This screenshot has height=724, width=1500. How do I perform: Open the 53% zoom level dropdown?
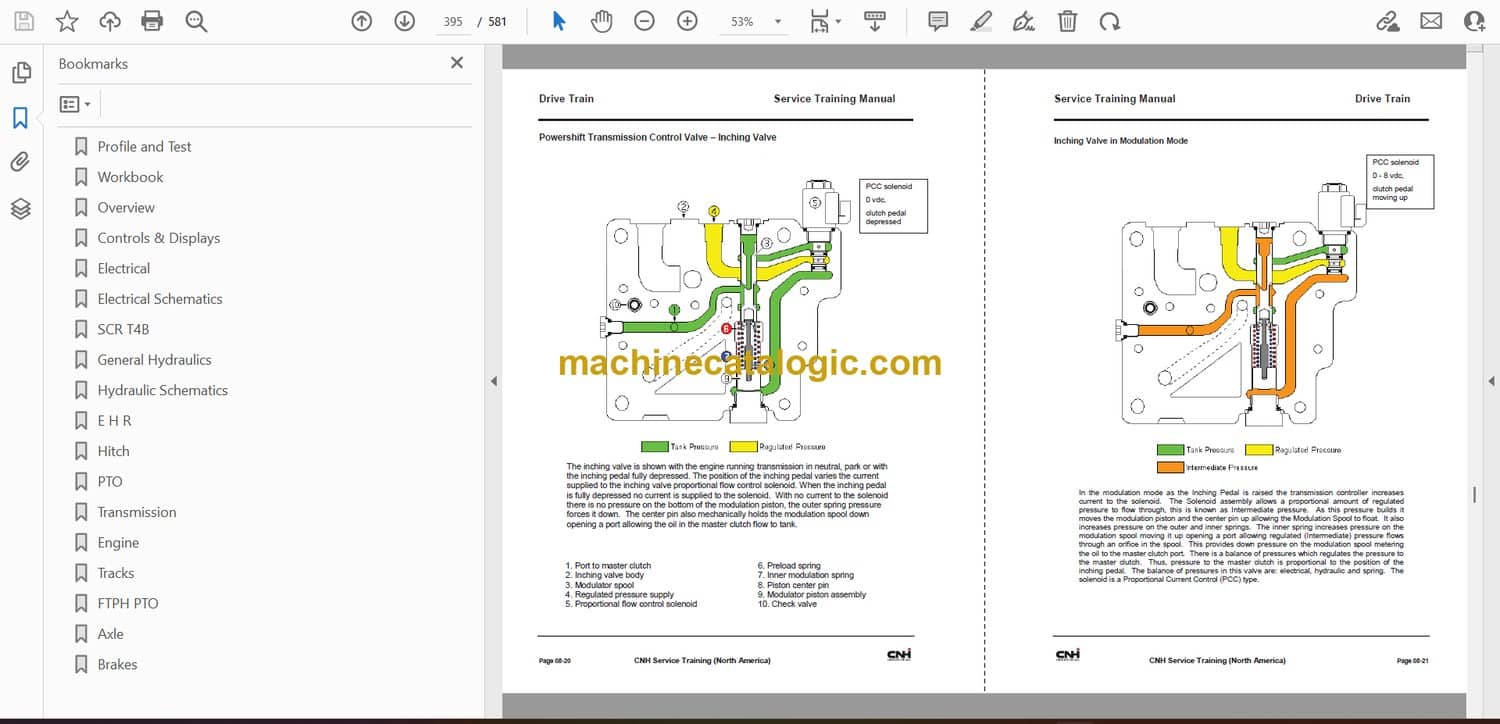point(777,22)
